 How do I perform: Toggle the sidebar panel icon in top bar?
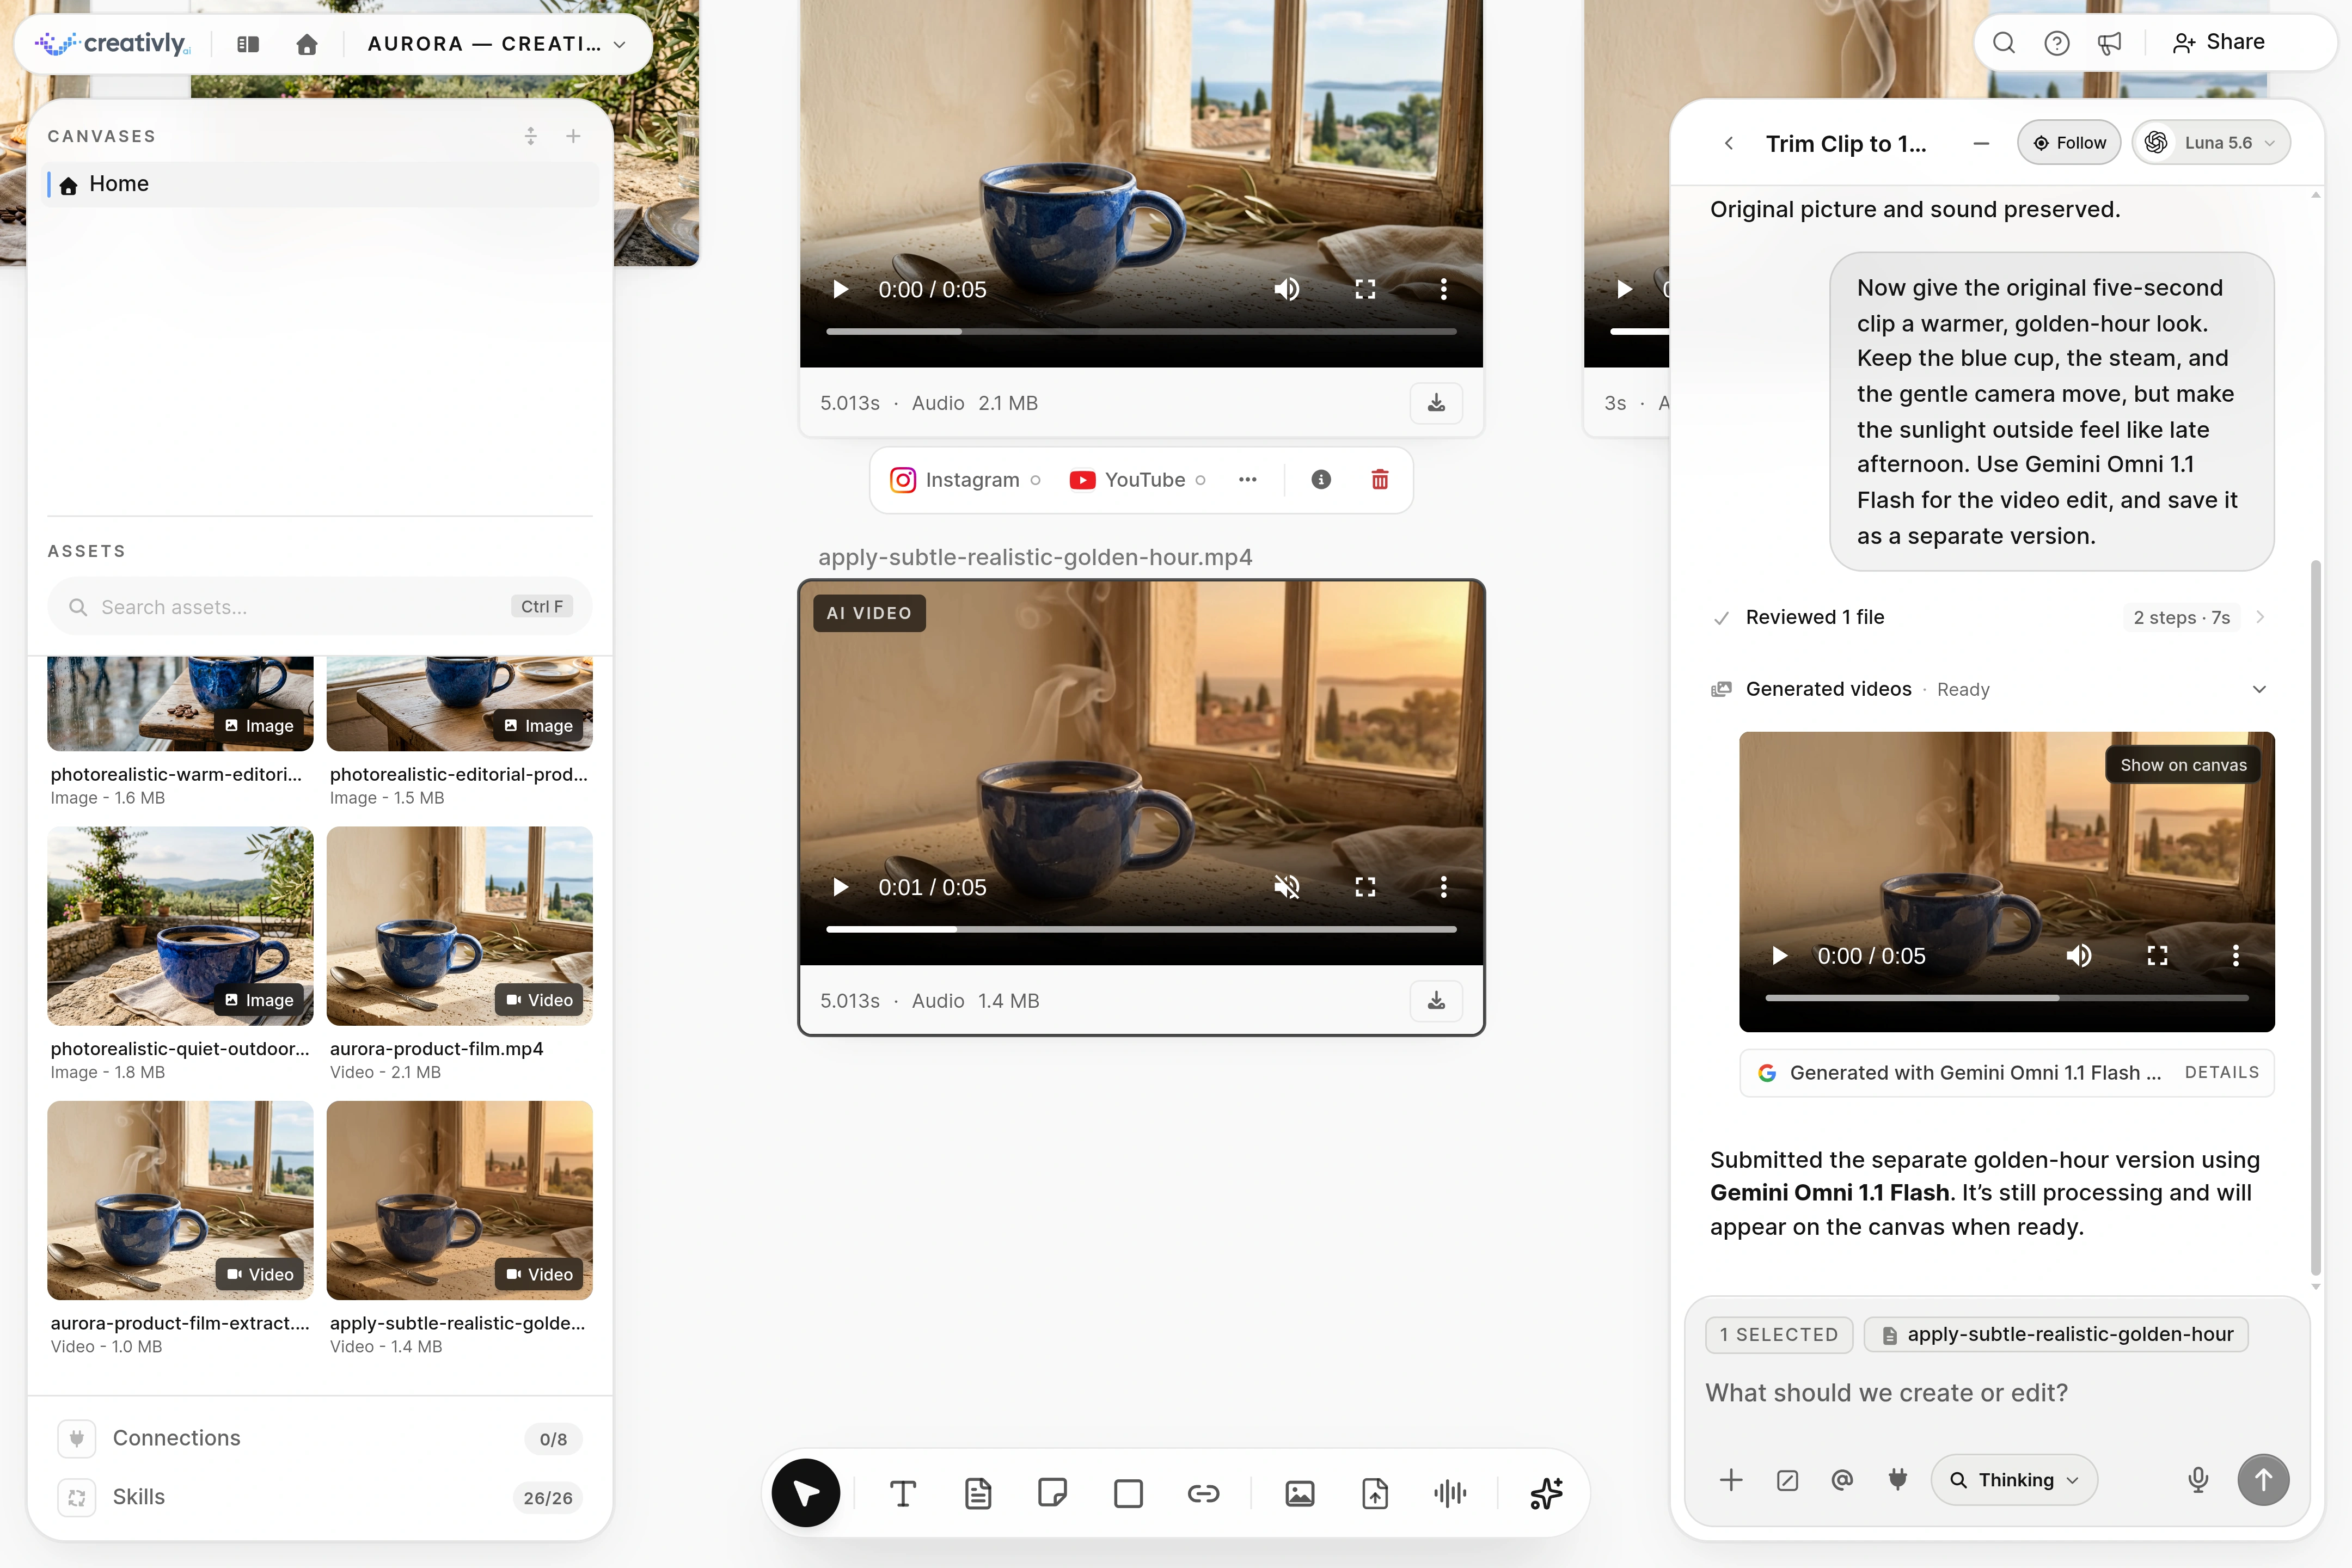tap(248, 44)
